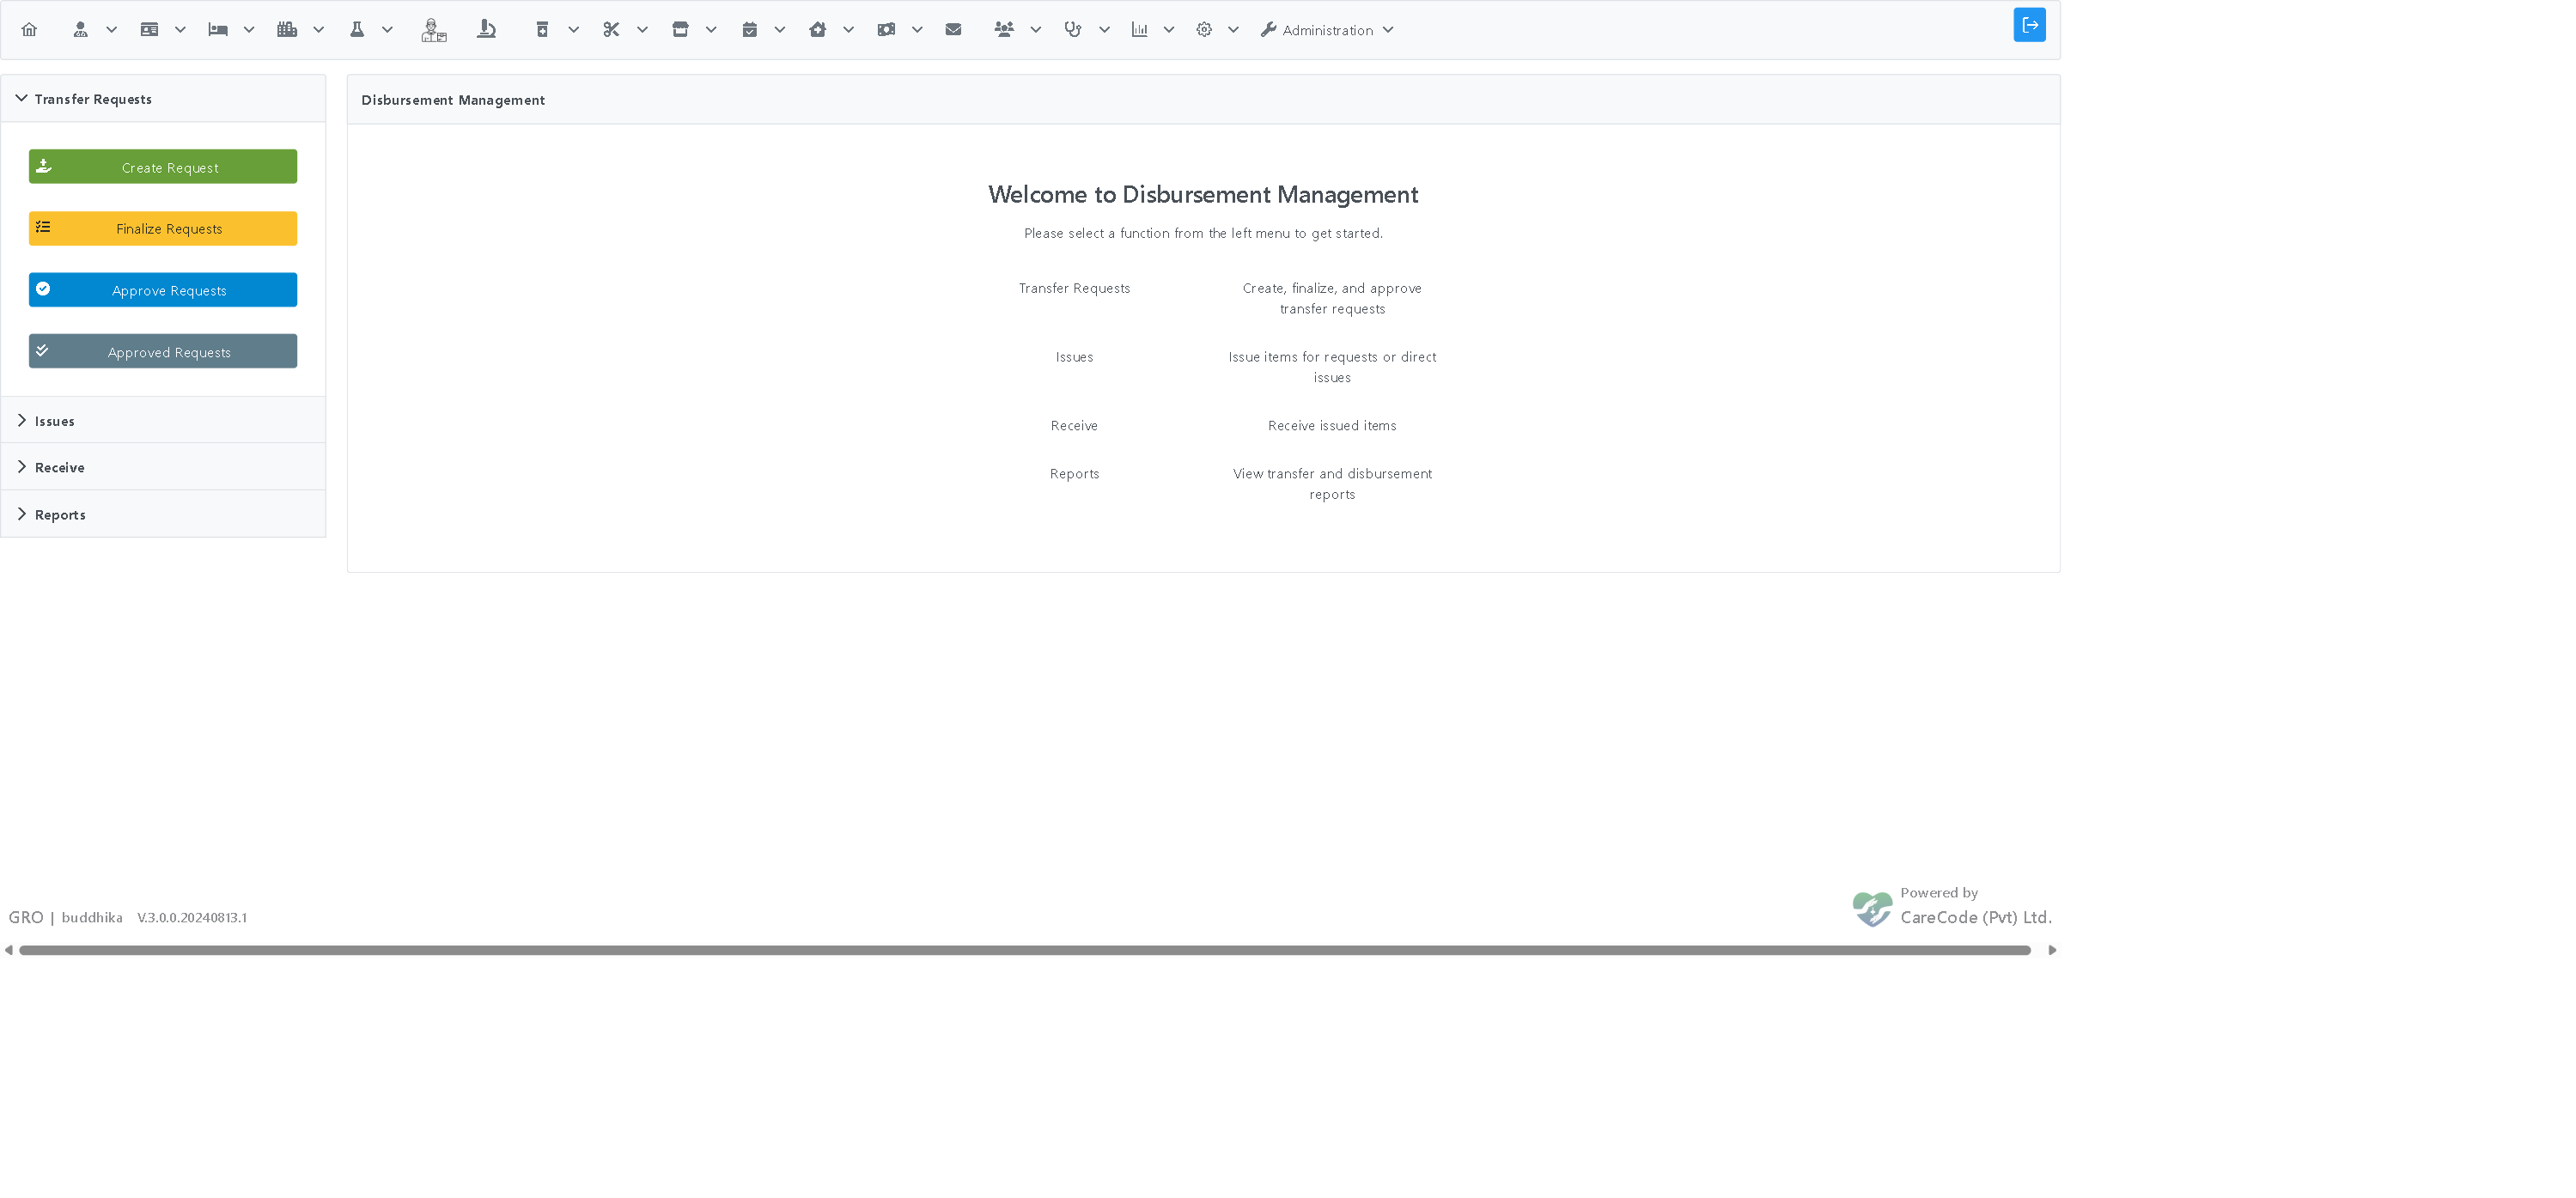Screen dimensions: 2576x1198
Task: Click the courier person with box icon
Action: click(433, 30)
